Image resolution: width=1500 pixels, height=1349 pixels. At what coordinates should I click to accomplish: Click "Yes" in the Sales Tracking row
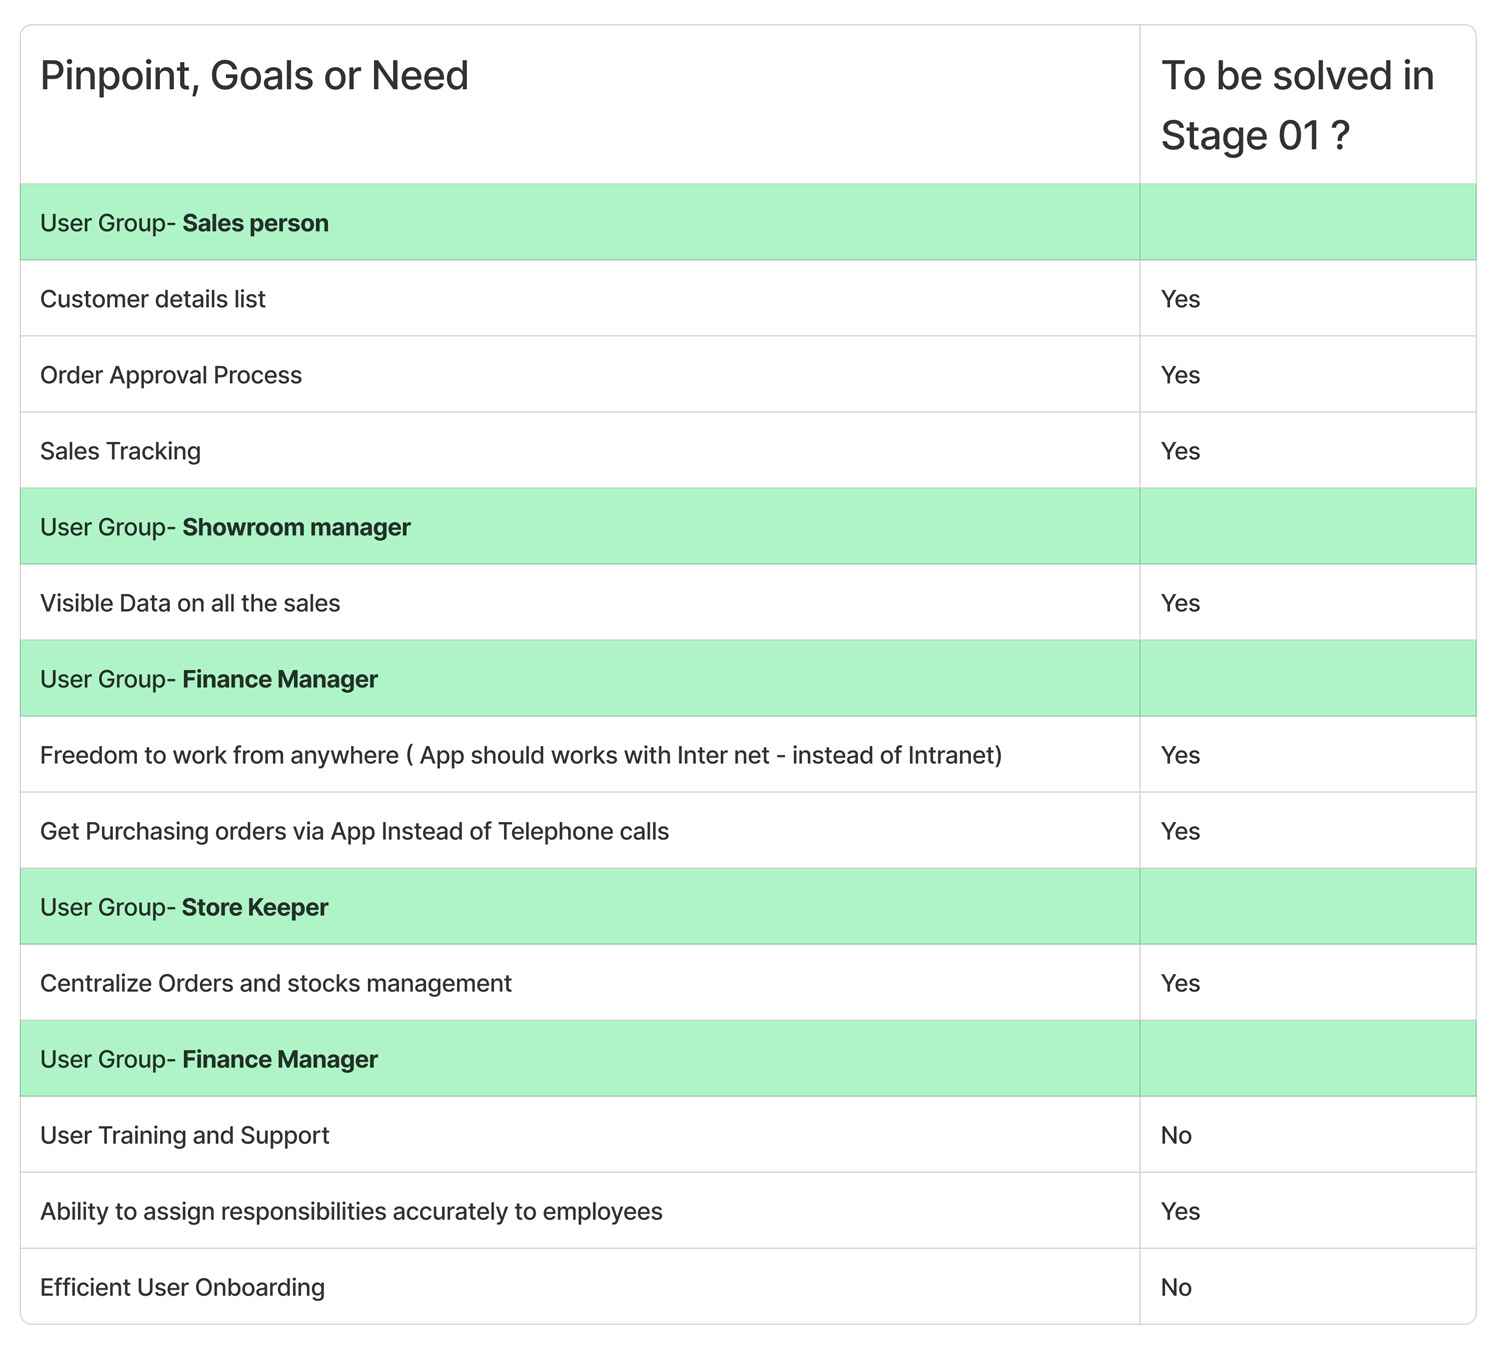click(1180, 451)
